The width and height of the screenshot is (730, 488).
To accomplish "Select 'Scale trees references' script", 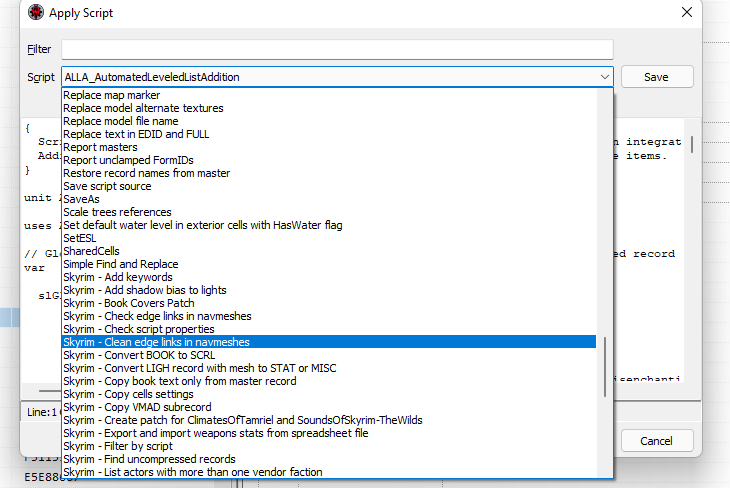I will (x=329, y=212).
